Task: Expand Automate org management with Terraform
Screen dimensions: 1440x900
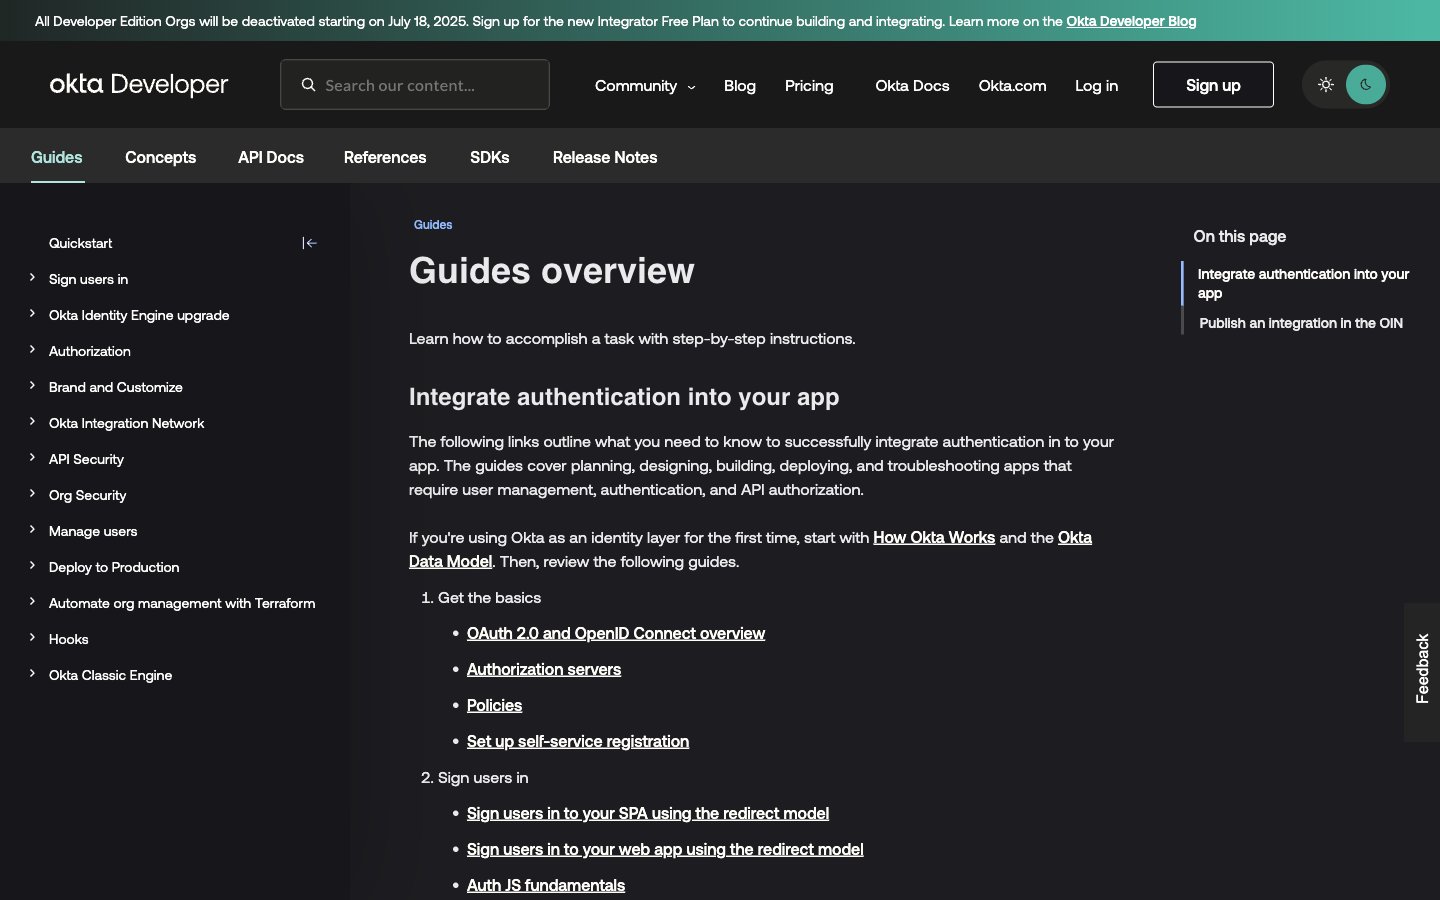Action: pyautogui.click(x=32, y=602)
